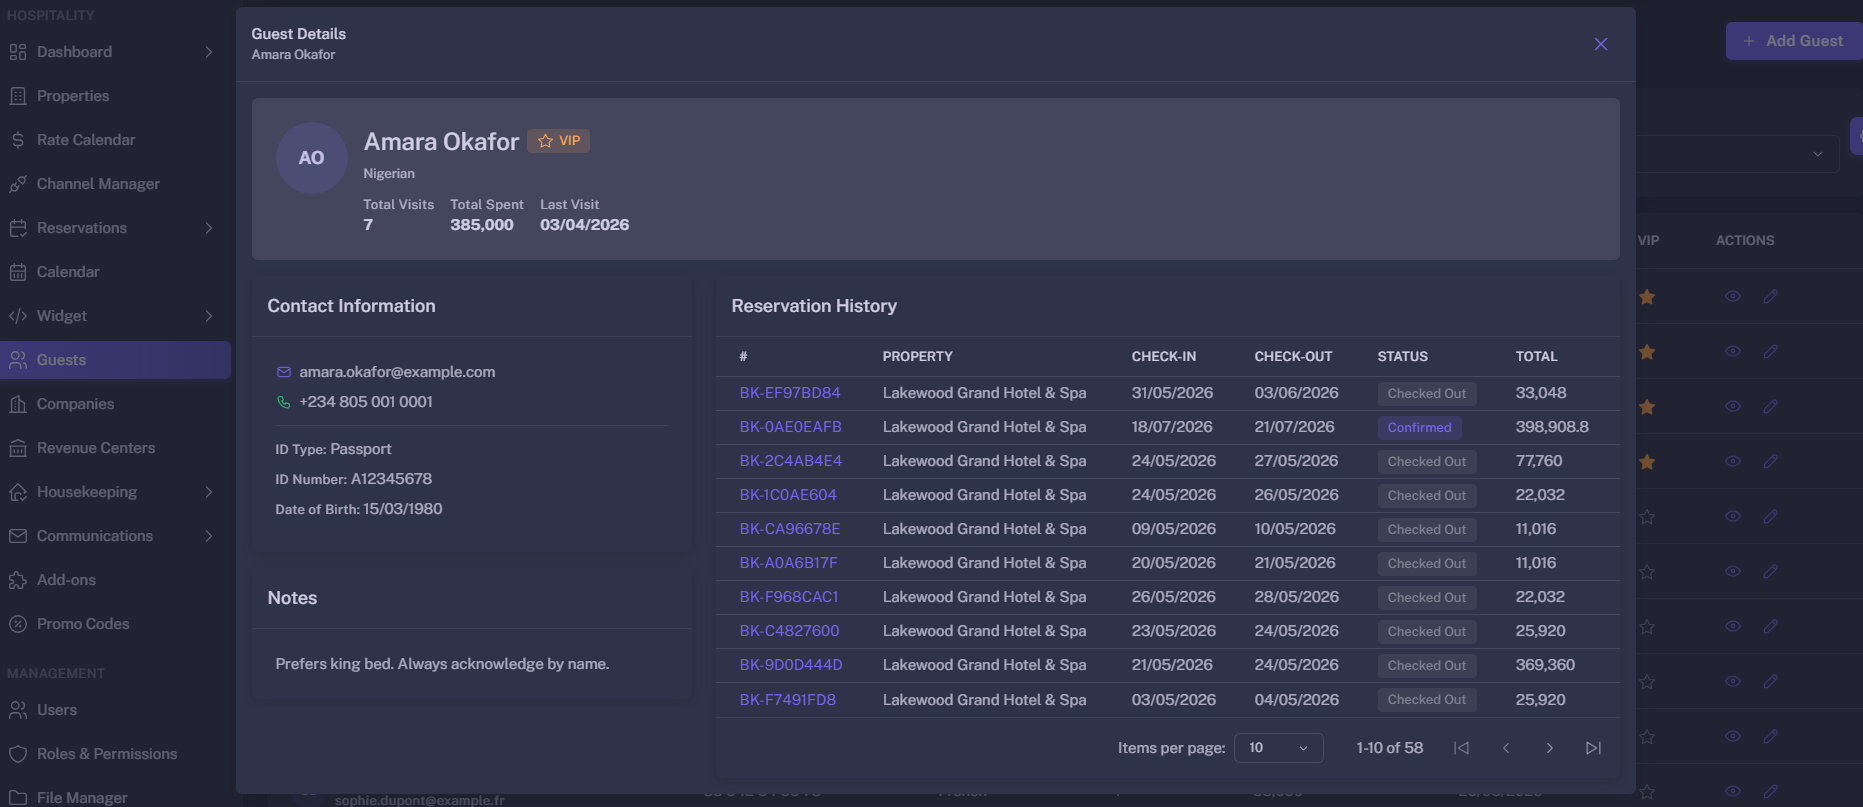Click the Companies sidebar icon
This screenshot has width=1863, height=807.
click(x=18, y=404)
